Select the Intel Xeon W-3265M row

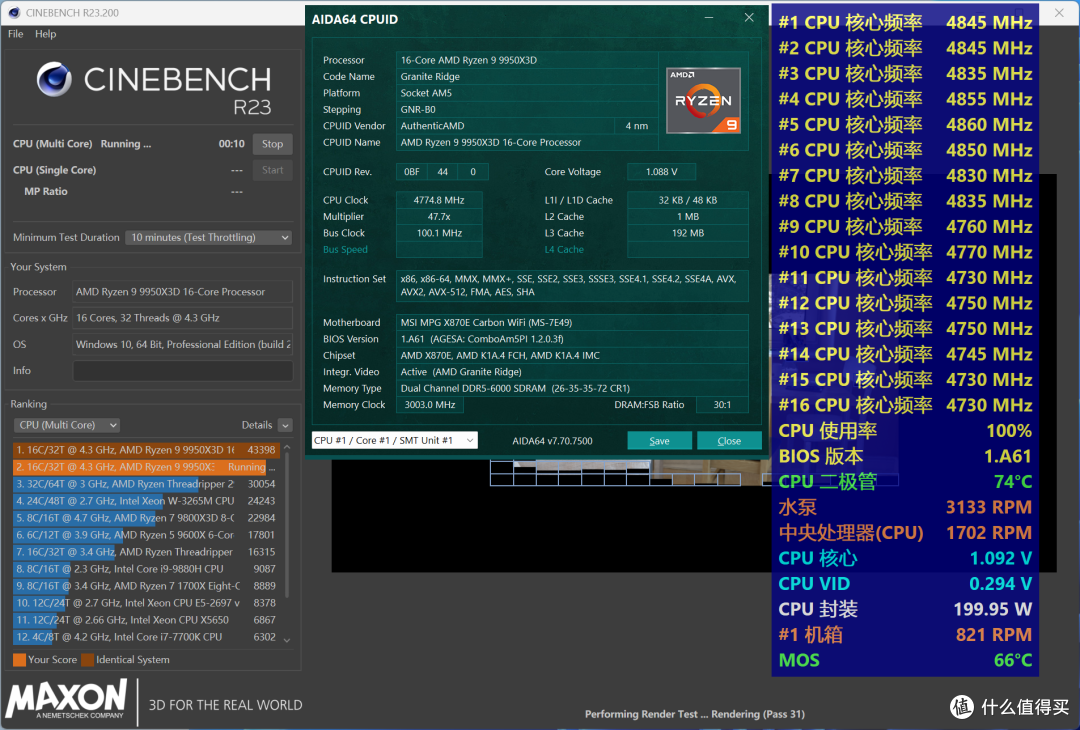[x=146, y=501]
